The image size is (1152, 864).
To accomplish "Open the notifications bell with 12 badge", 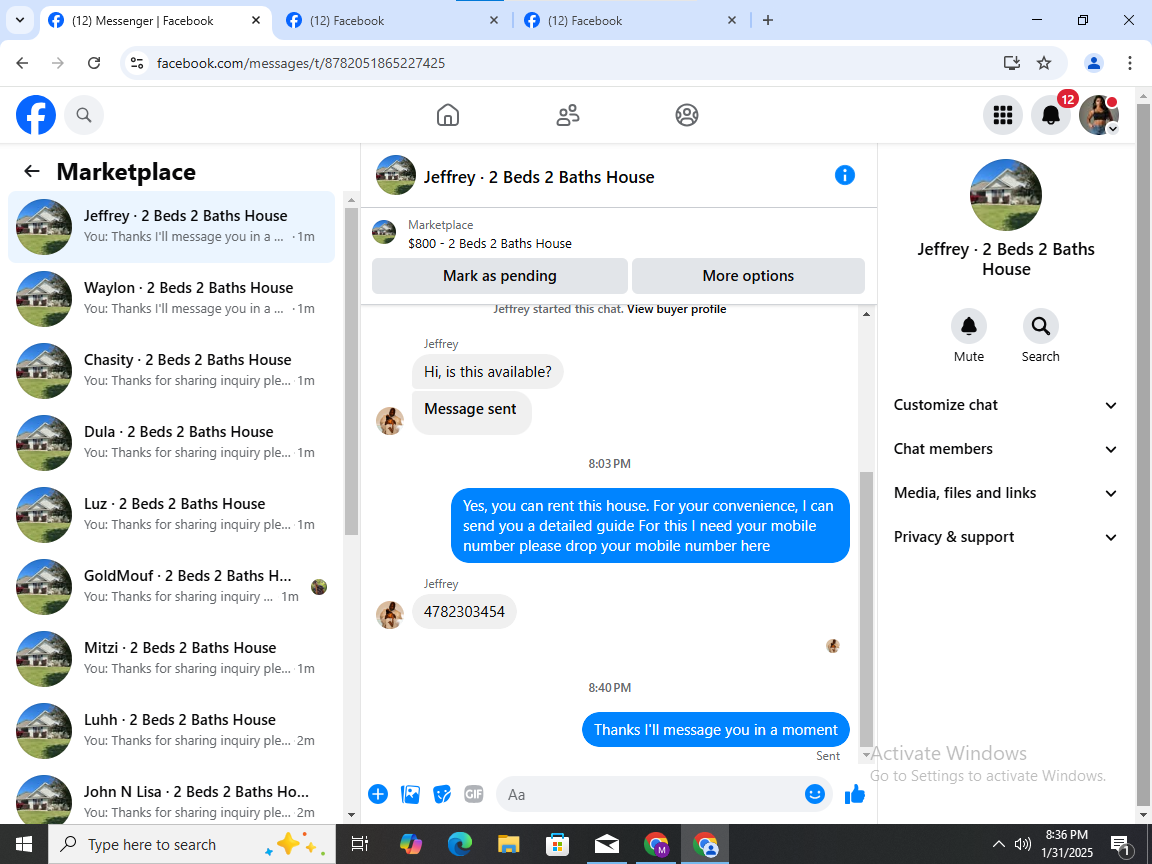I will click(x=1051, y=115).
